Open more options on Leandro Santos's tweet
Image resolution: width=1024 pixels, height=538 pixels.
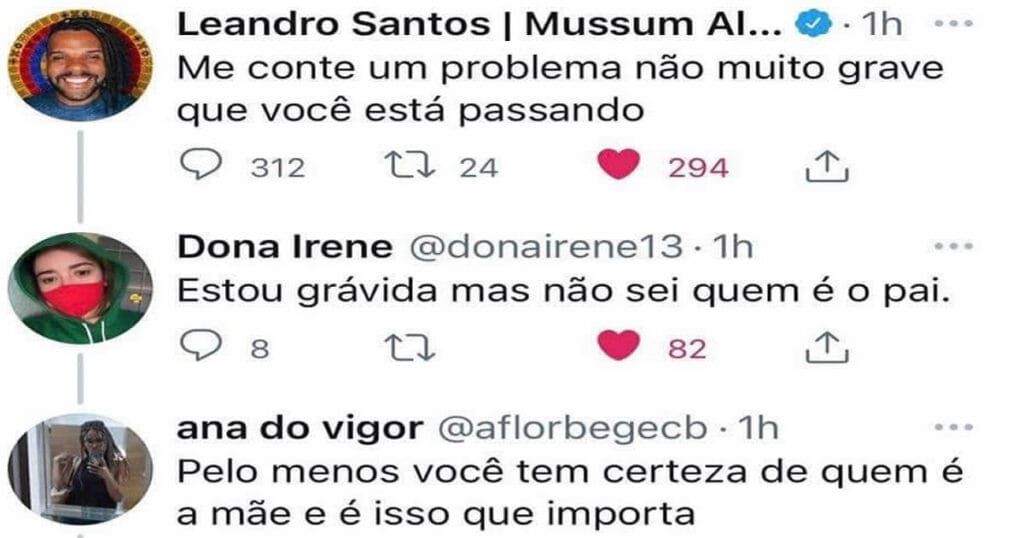[953, 24]
